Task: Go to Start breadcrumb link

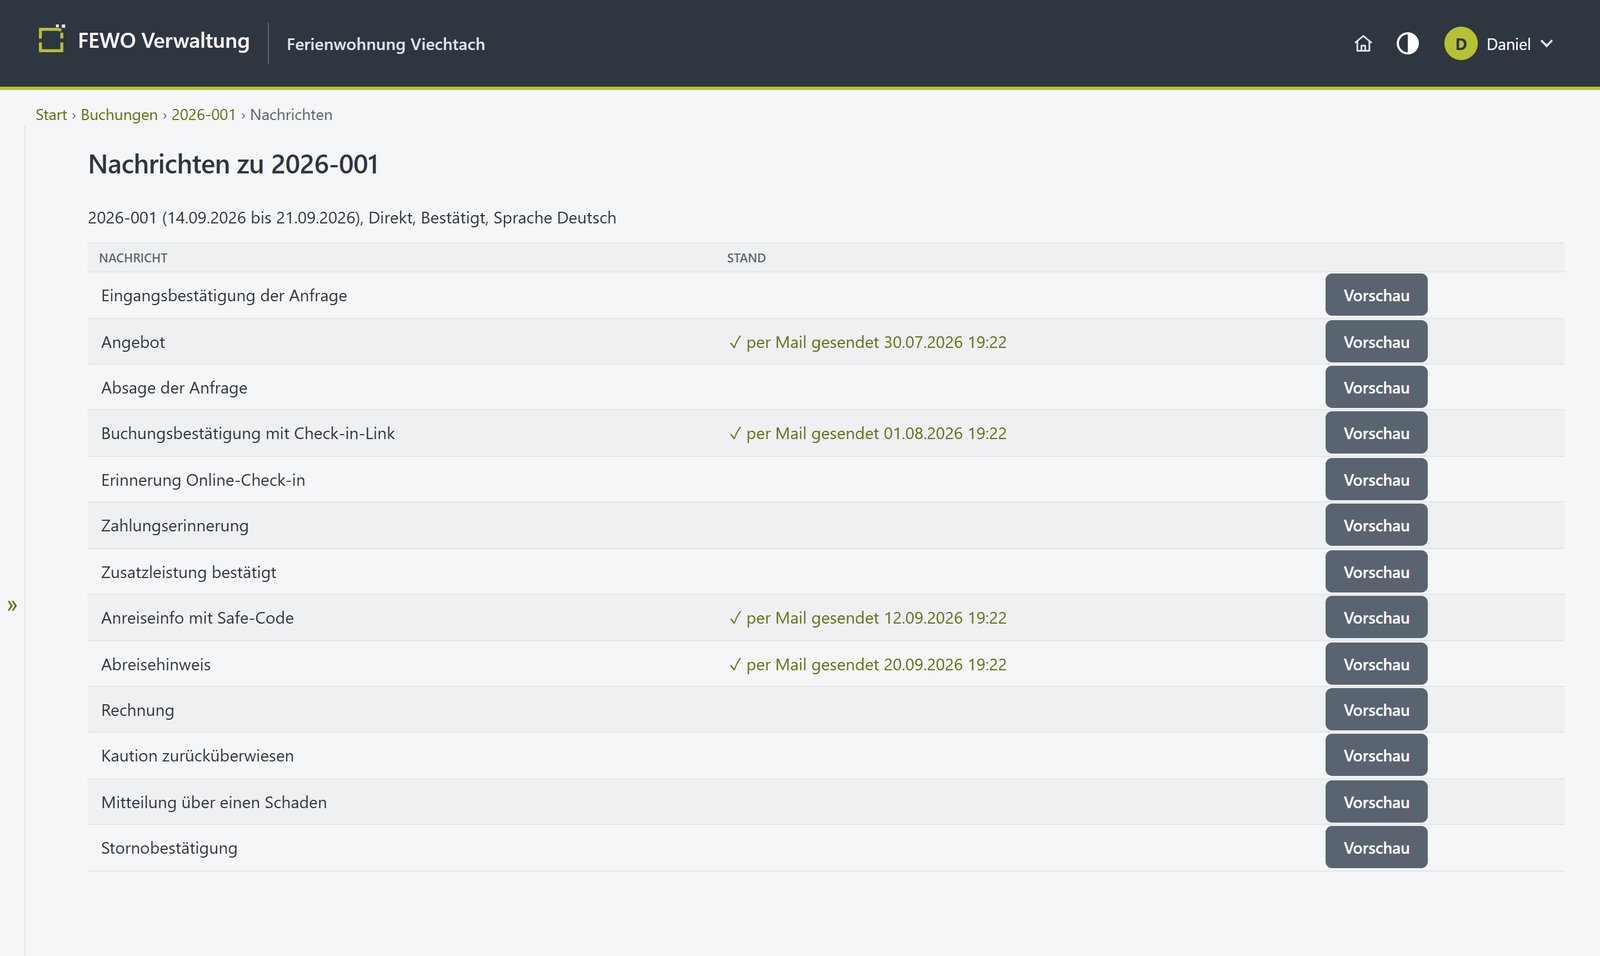Action: pyautogui.click(x=51, y=115)
